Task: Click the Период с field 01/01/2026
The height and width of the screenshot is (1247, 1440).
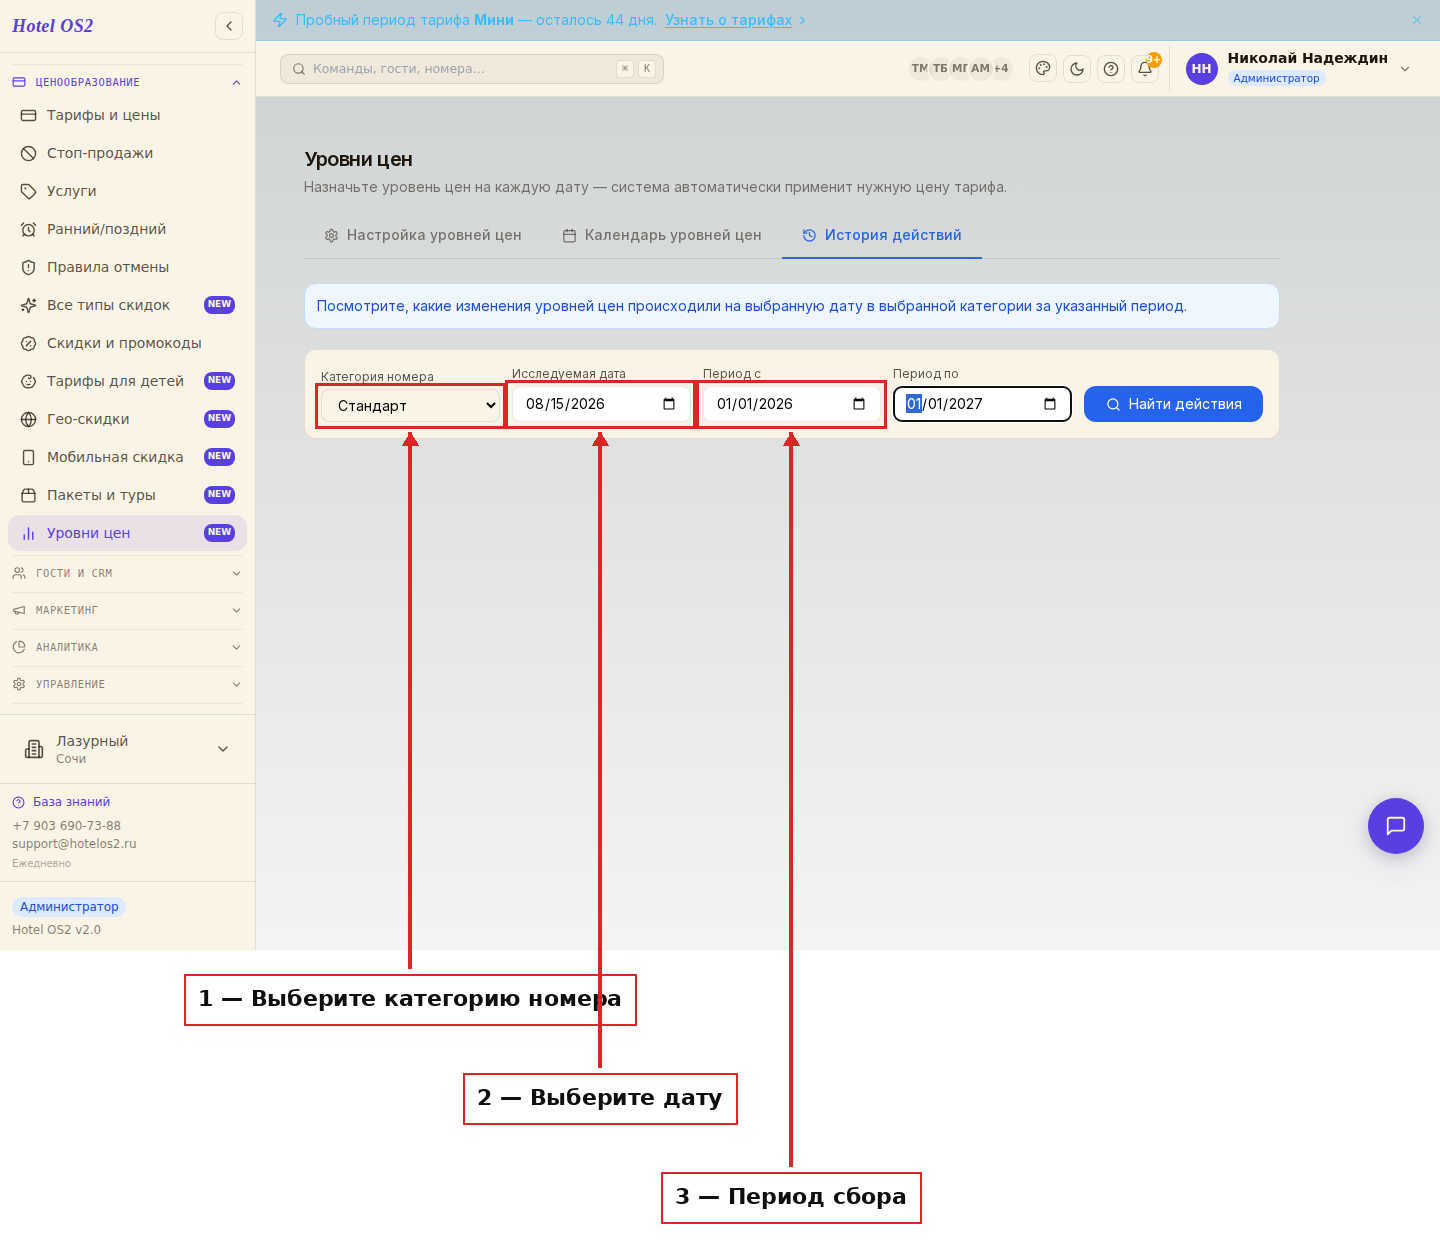Action: (x=791, y=404)
